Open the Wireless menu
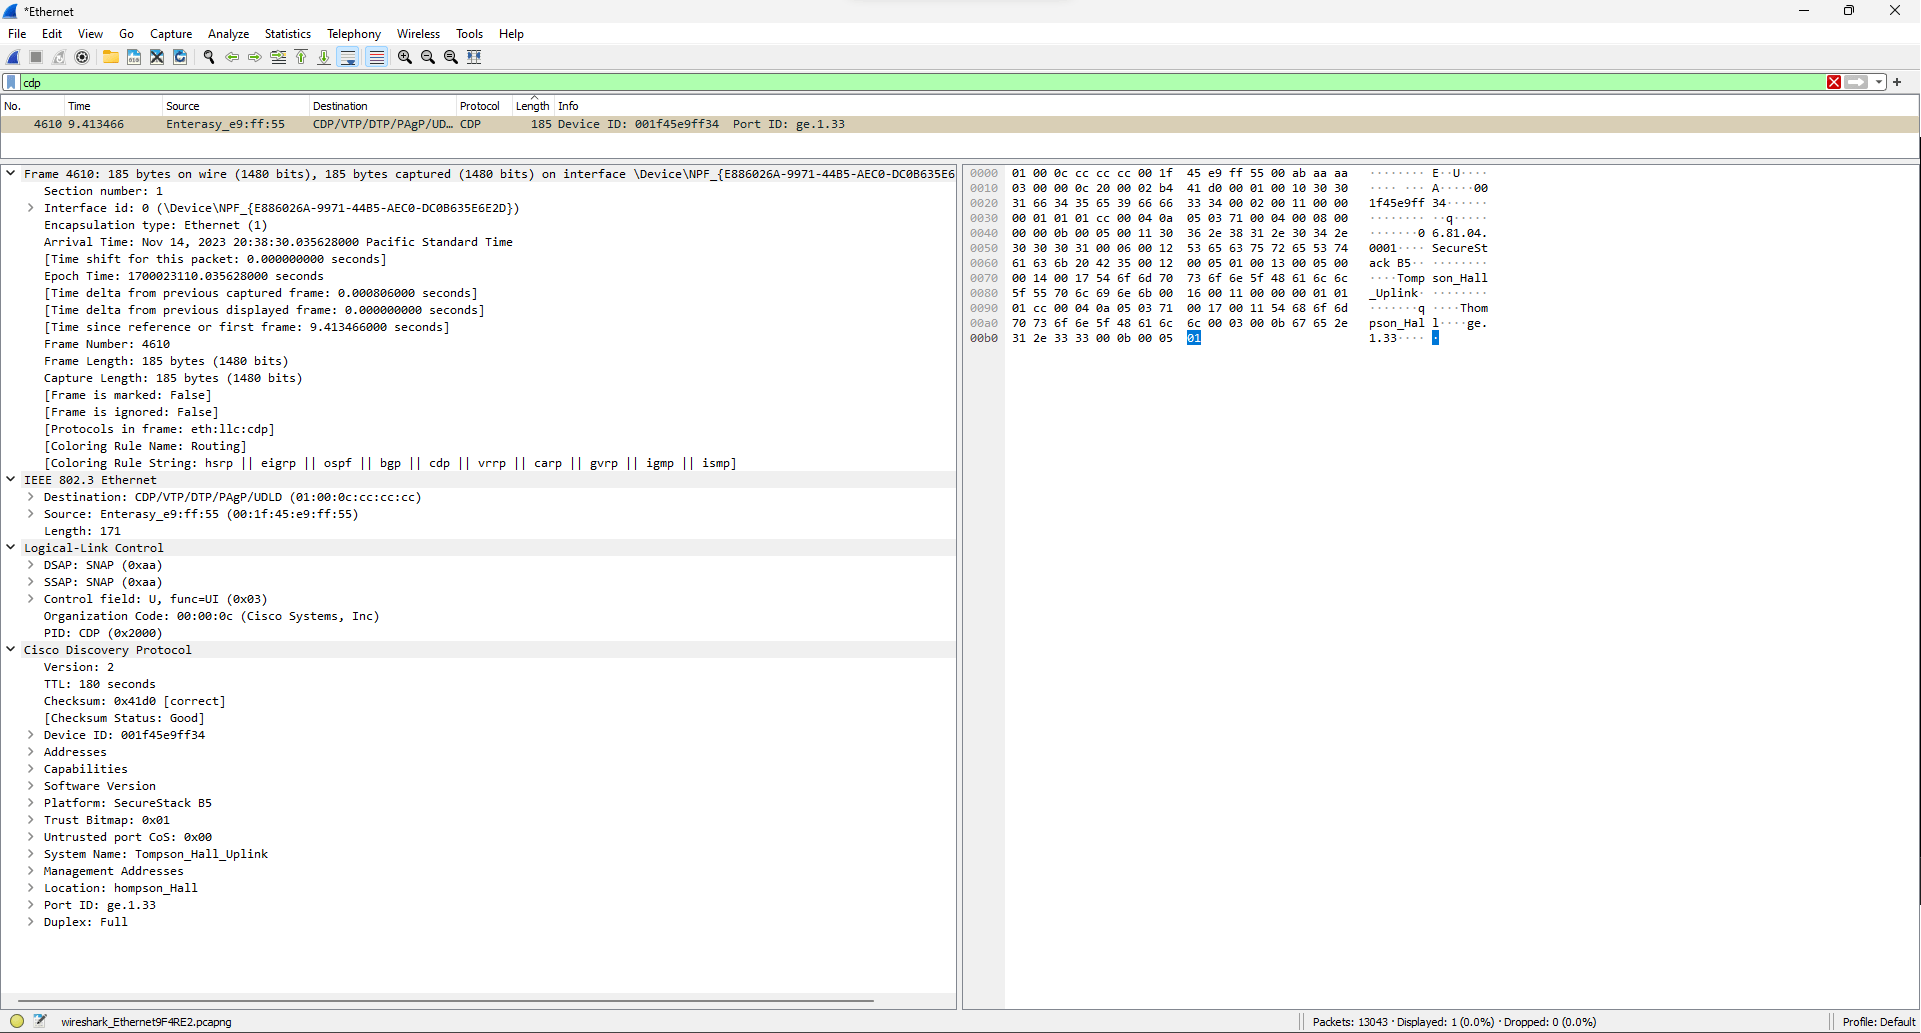The height and width of the screenshot is (1033, 1921). (x=418, y=34)
